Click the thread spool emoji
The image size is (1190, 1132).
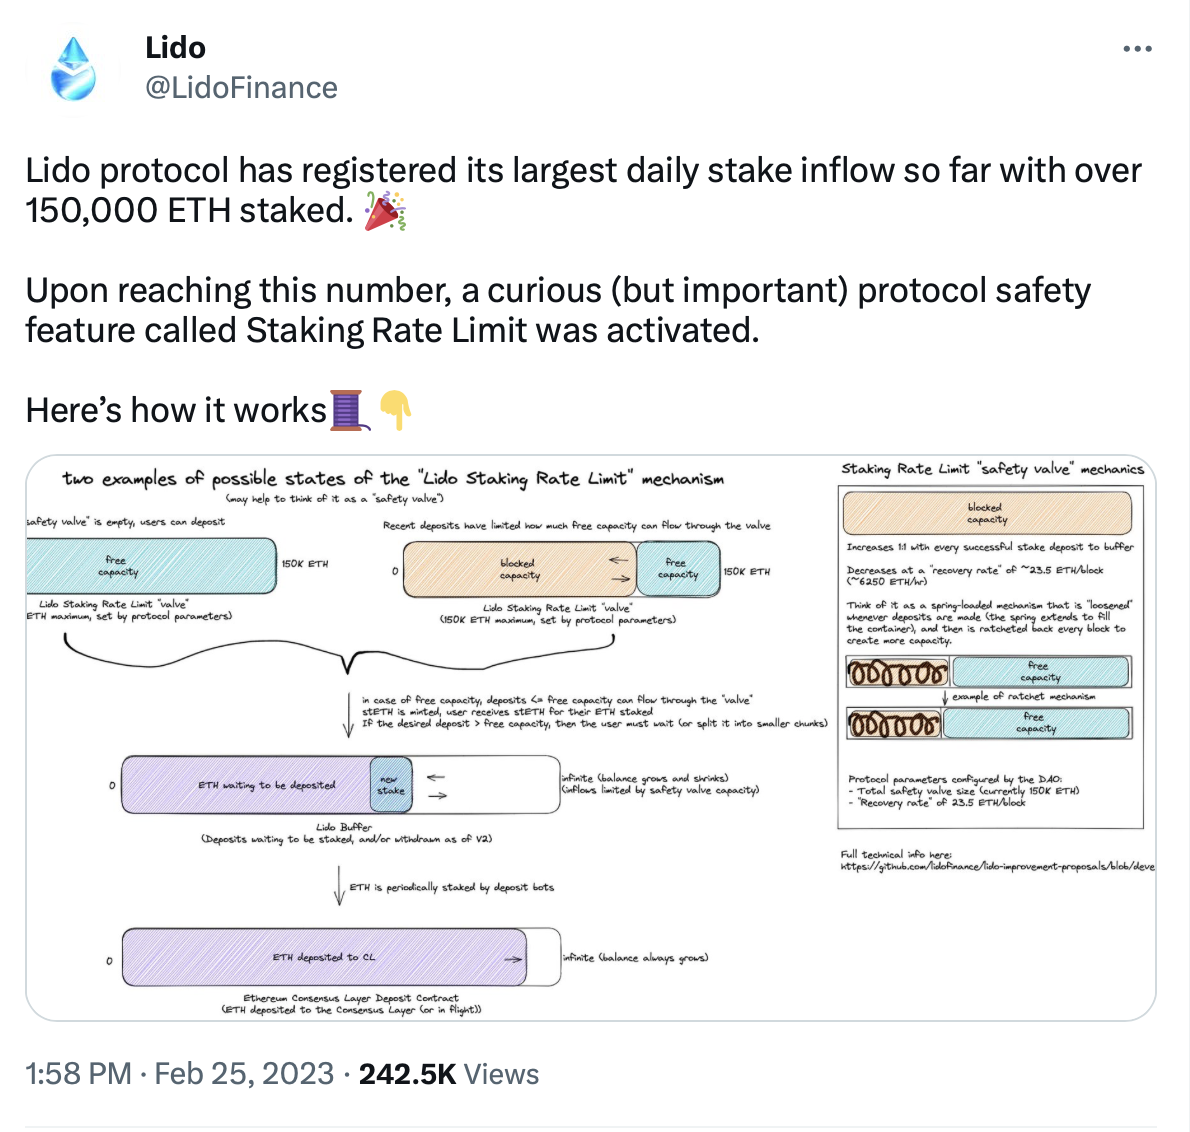pyautogui.click(x=346, y=410)
